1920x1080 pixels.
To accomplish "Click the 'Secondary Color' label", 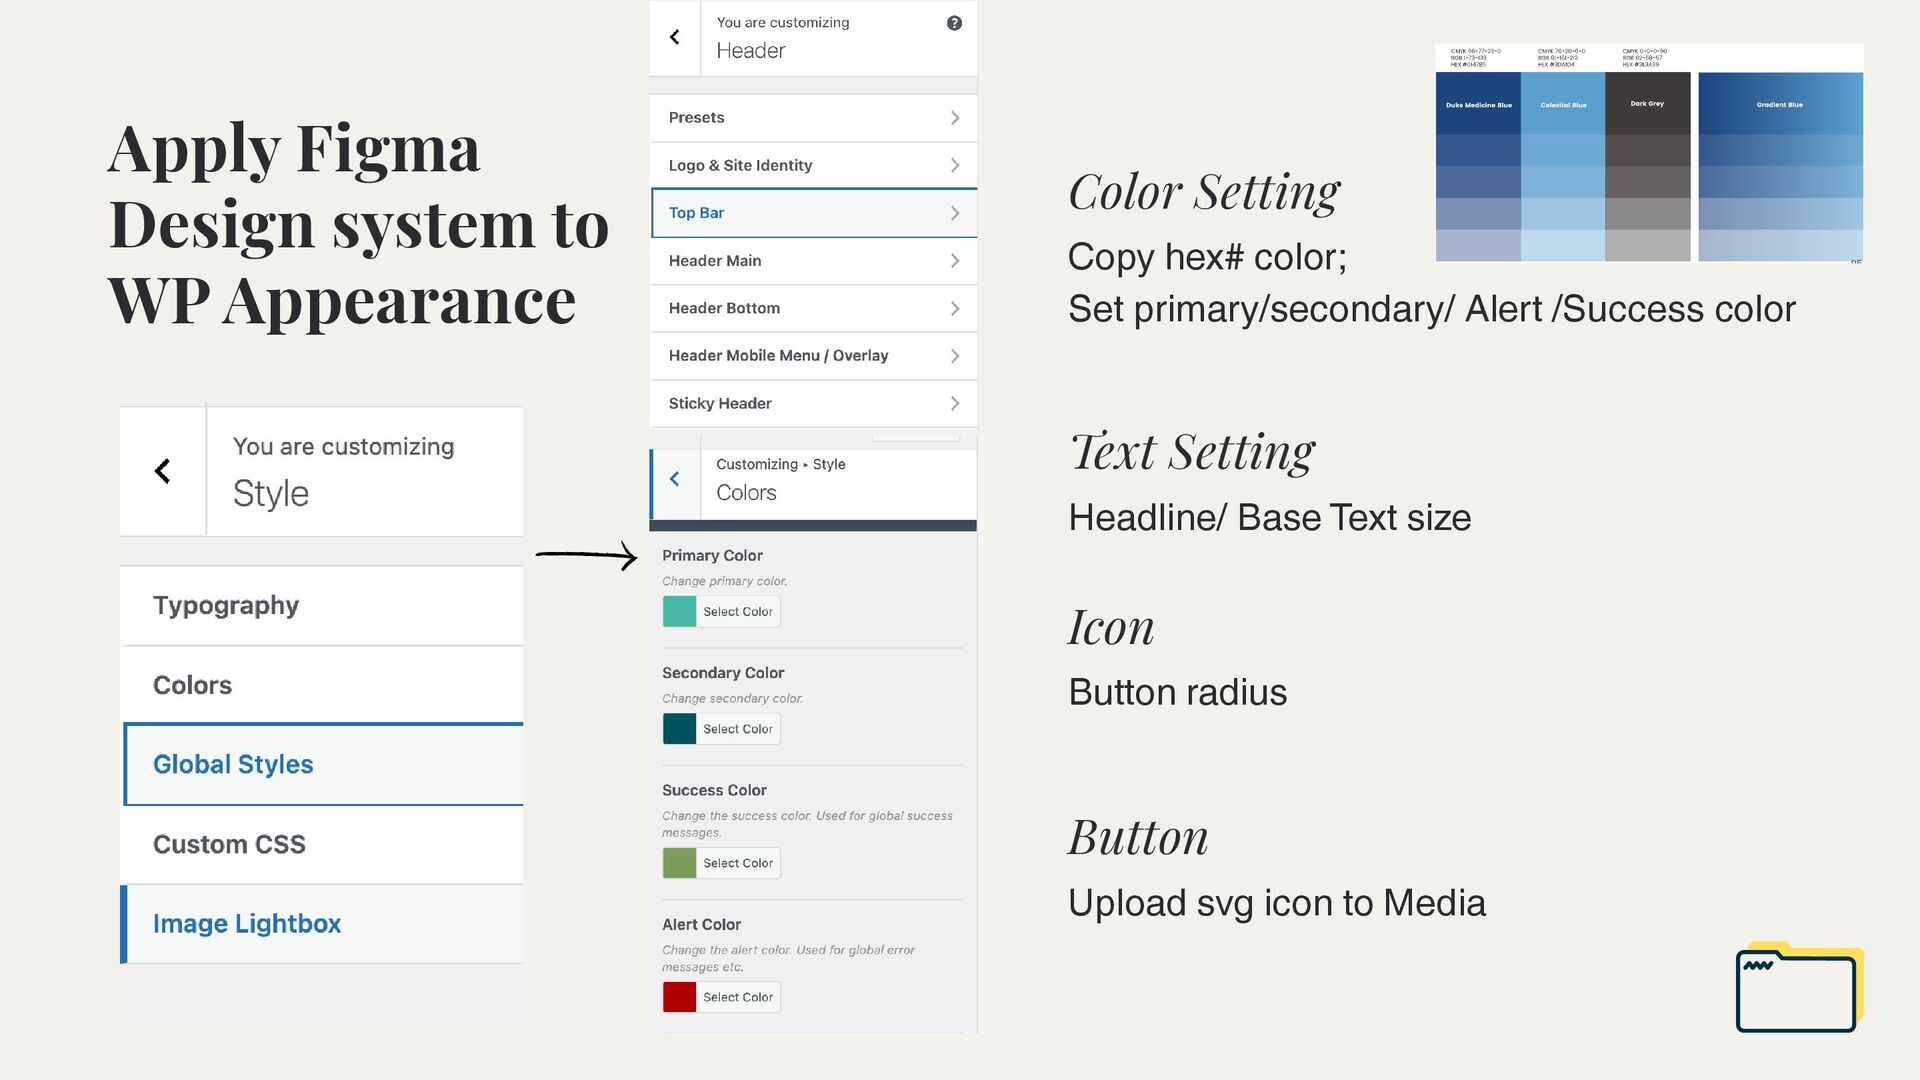I will click(x=723, y=673).
